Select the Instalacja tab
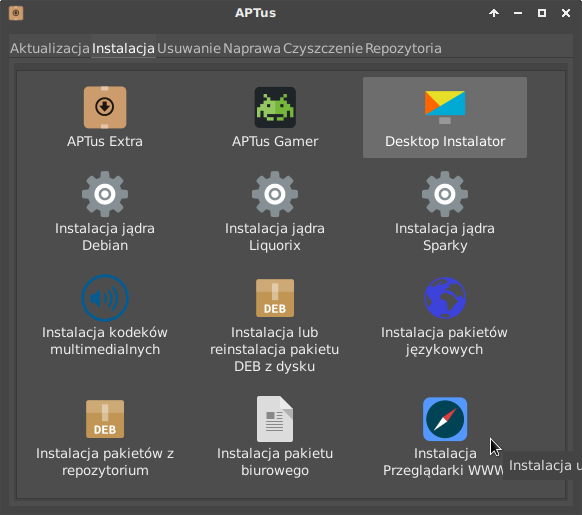This screenshot has width=582, height=515. pyautogui.click(x=123, y=48)
